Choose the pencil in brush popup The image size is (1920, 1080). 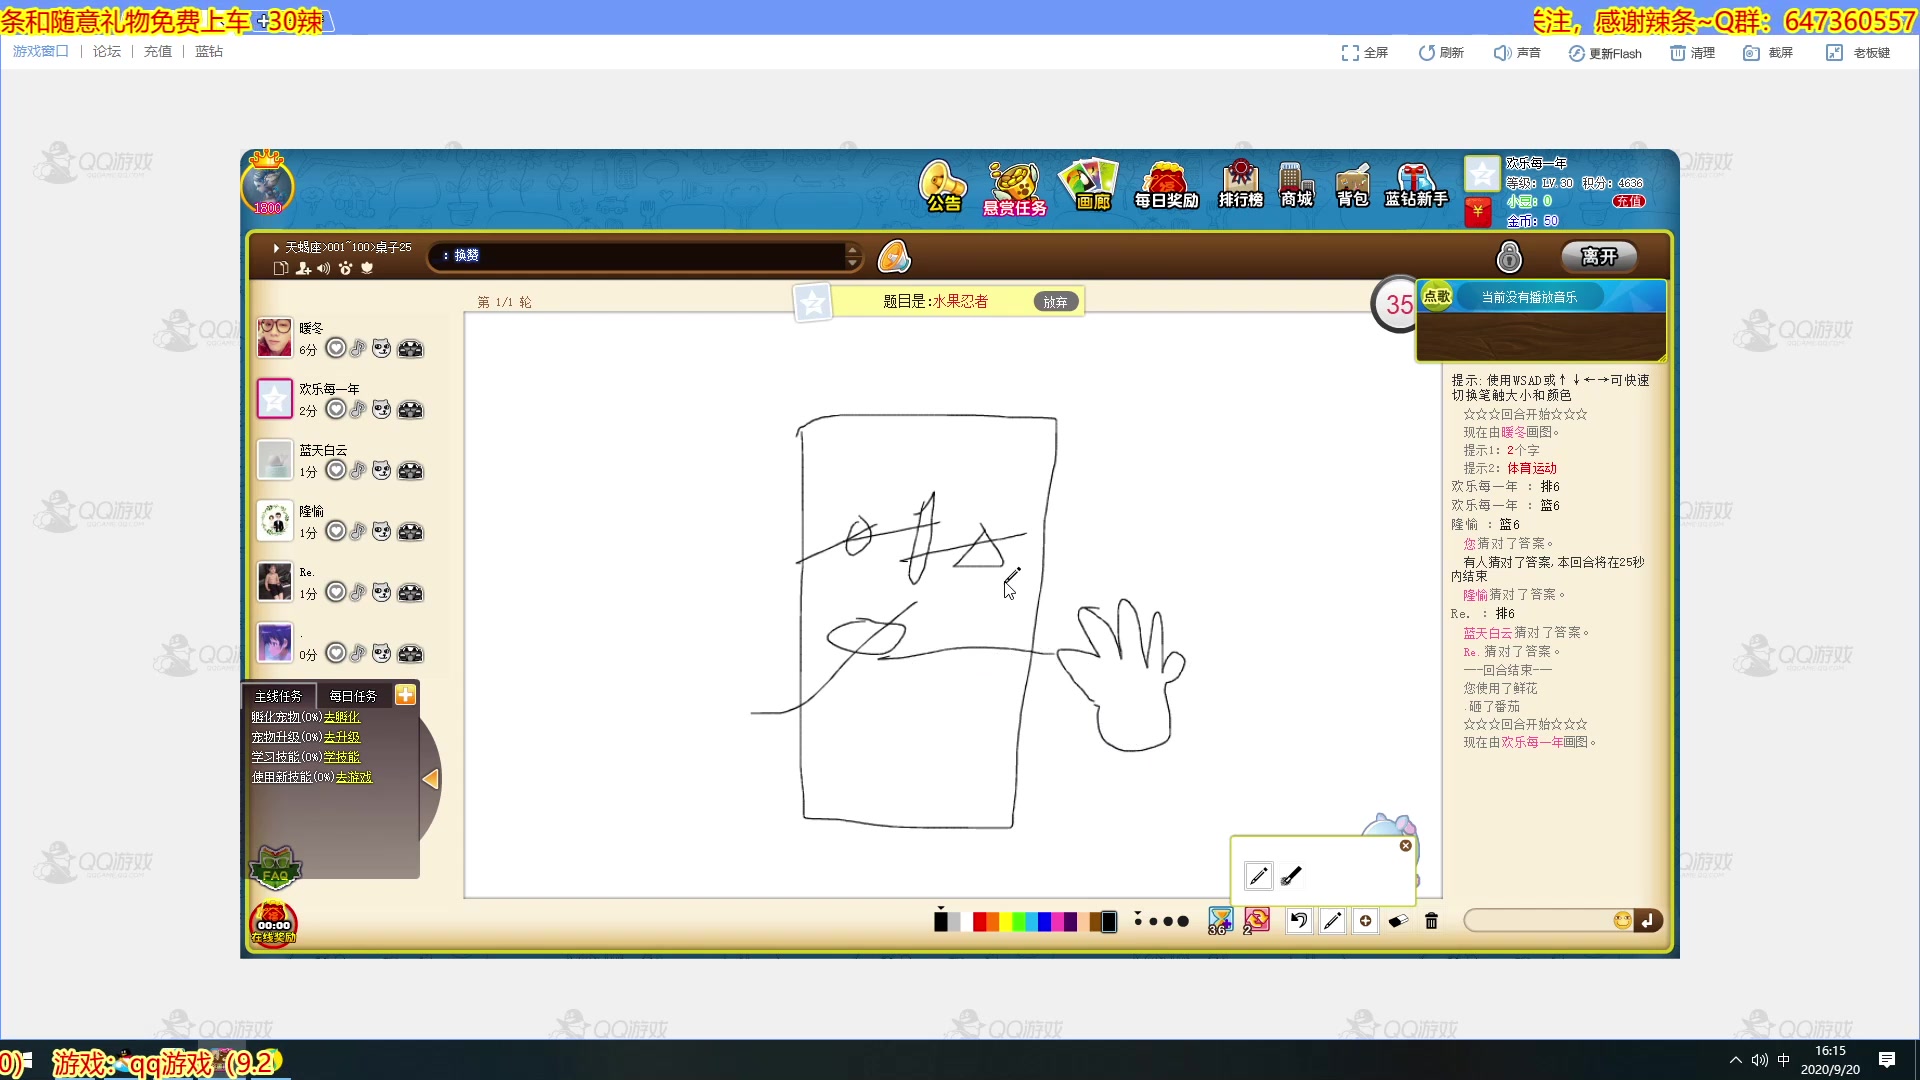click(1258, 876)
